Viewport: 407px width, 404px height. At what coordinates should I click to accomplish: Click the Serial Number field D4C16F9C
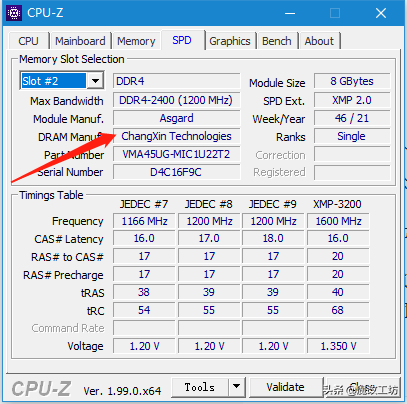coord(176,172)
